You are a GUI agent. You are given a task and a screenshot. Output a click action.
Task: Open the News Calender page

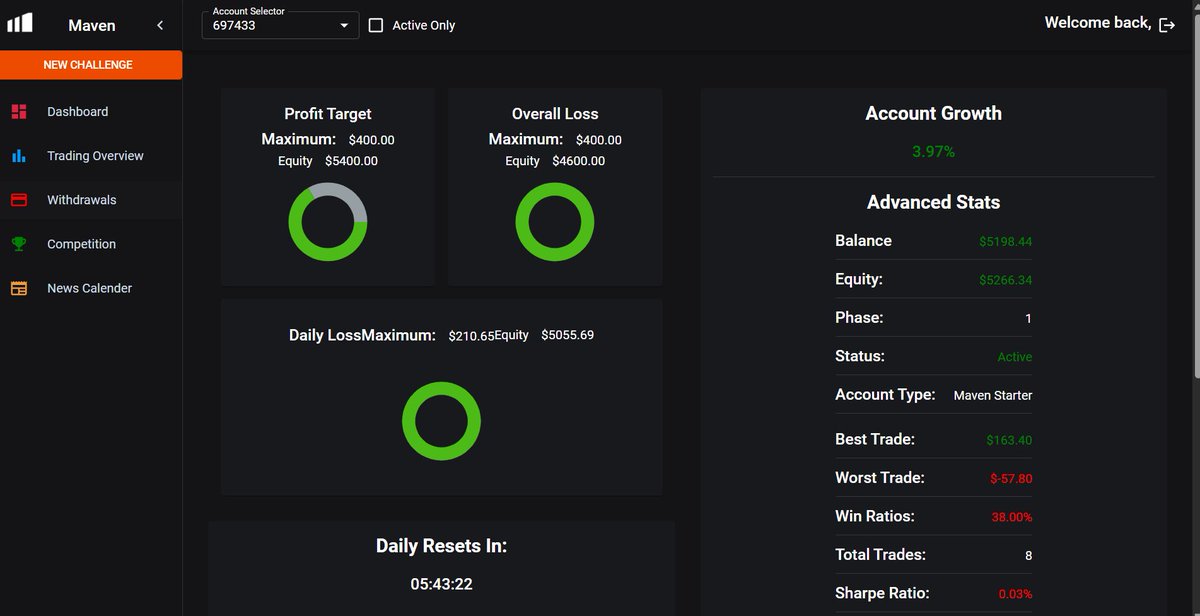coord(91,288)
